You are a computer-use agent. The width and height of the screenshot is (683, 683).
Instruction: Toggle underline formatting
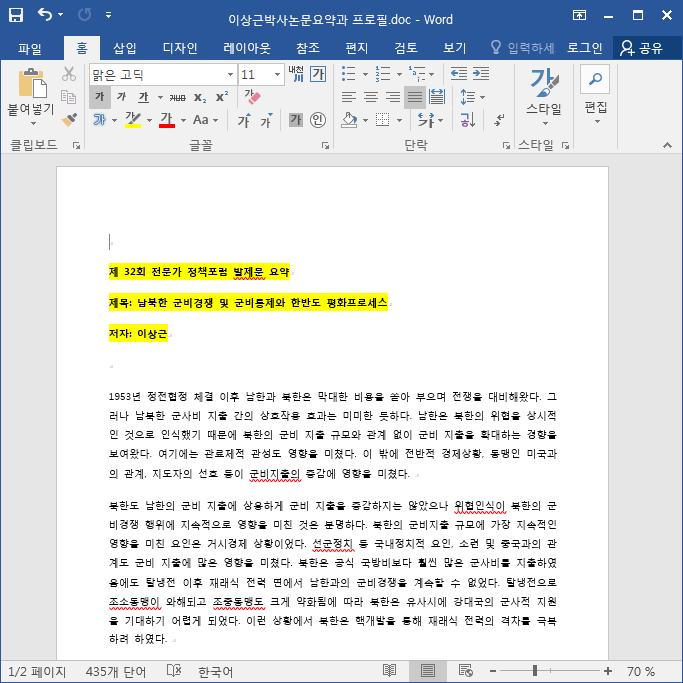pyautogui.click(x=143, y=97)
